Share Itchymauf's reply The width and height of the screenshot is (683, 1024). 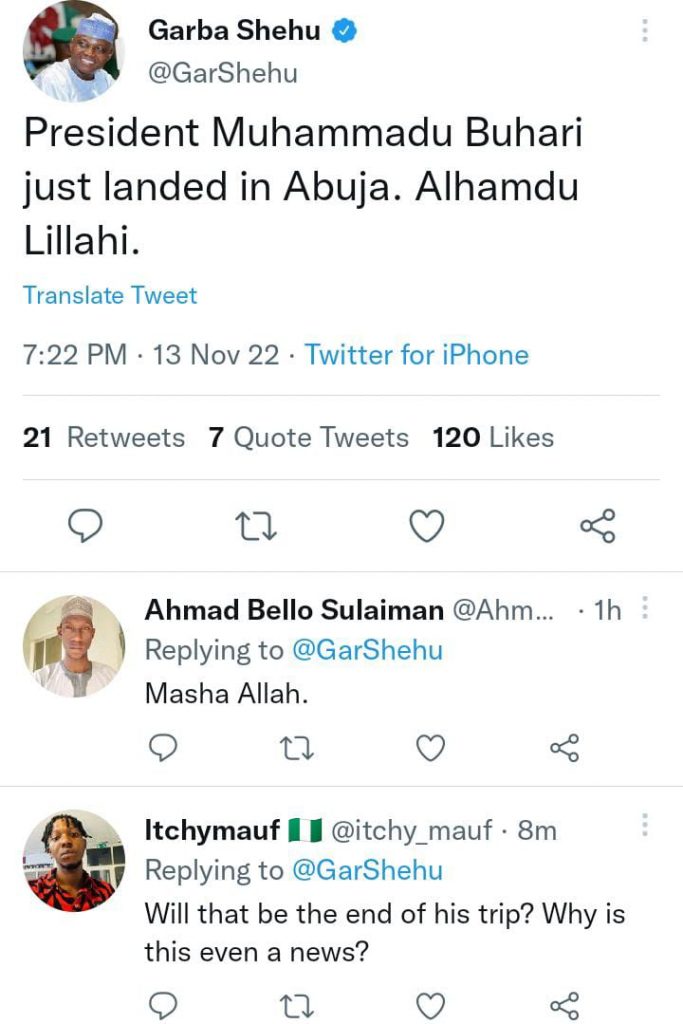click(564, 1004)
